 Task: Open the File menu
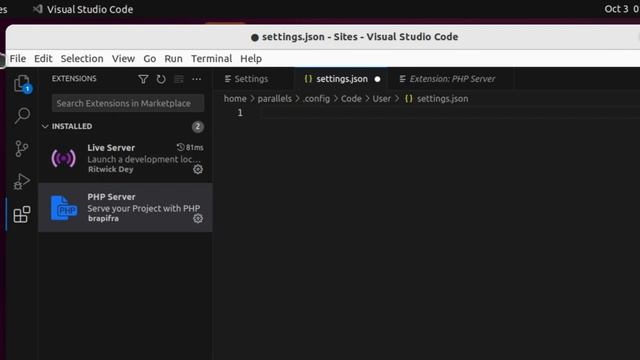(18, 58)
